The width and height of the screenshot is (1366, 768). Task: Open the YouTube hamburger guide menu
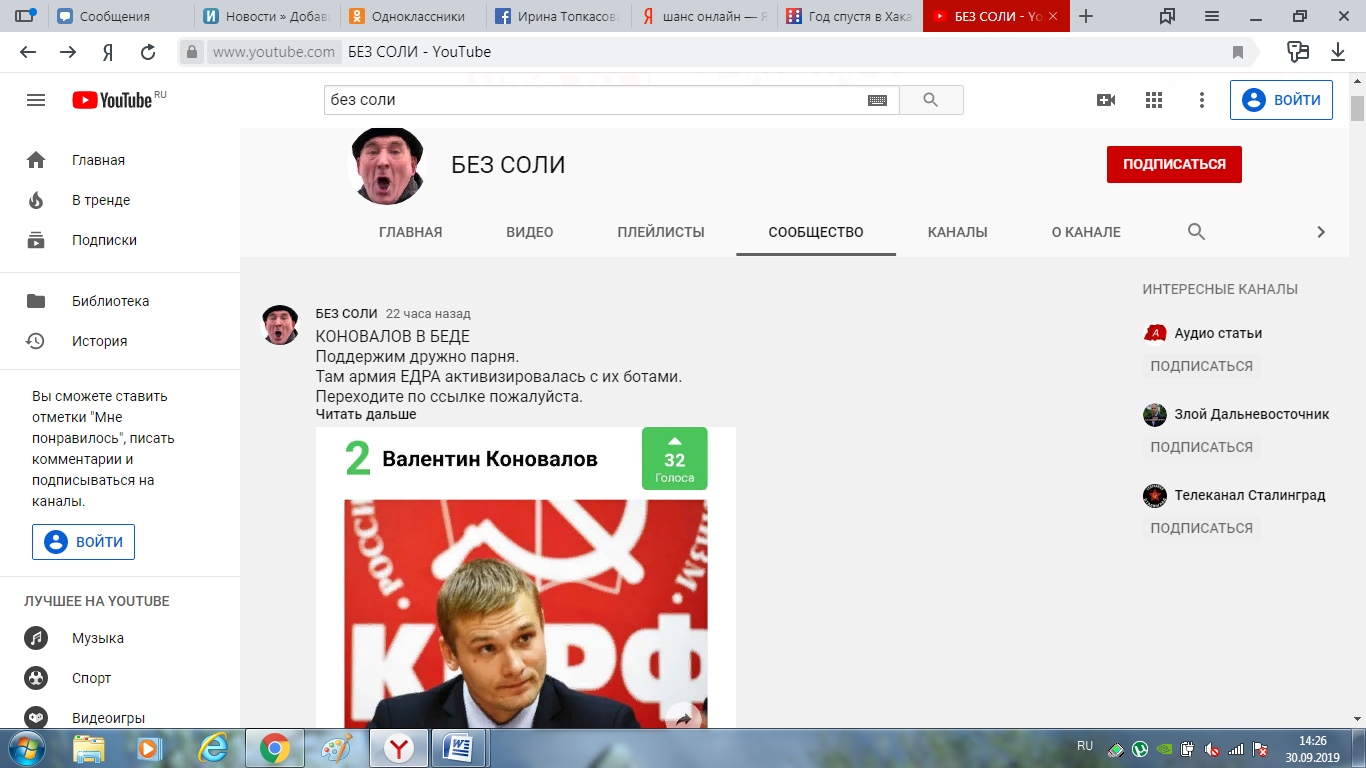point(36,100)
